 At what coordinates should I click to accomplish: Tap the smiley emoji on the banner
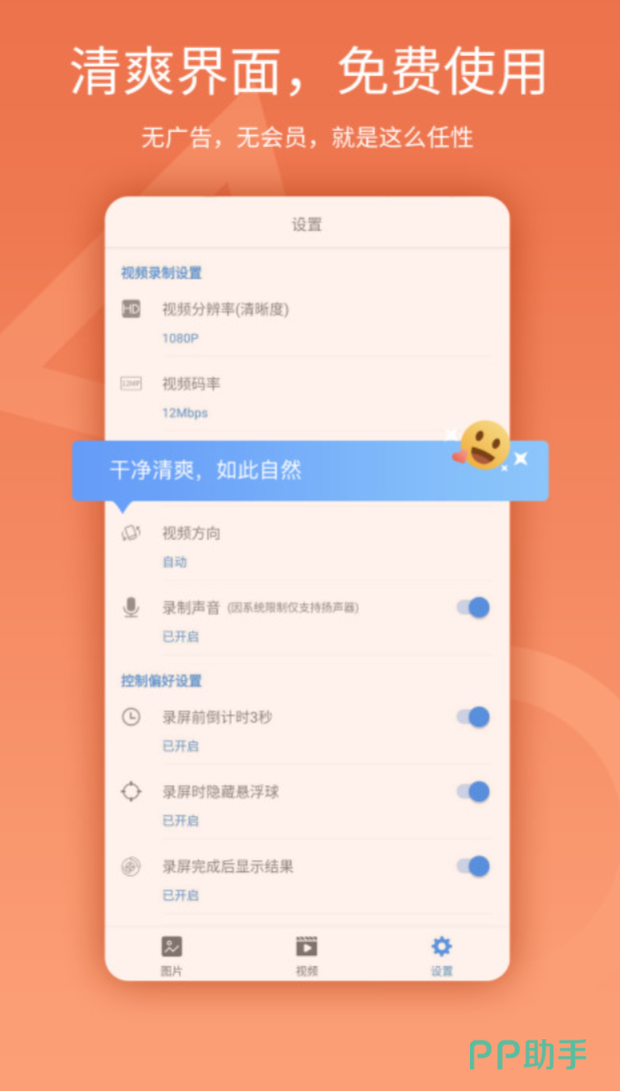click(x=485, y=445)
